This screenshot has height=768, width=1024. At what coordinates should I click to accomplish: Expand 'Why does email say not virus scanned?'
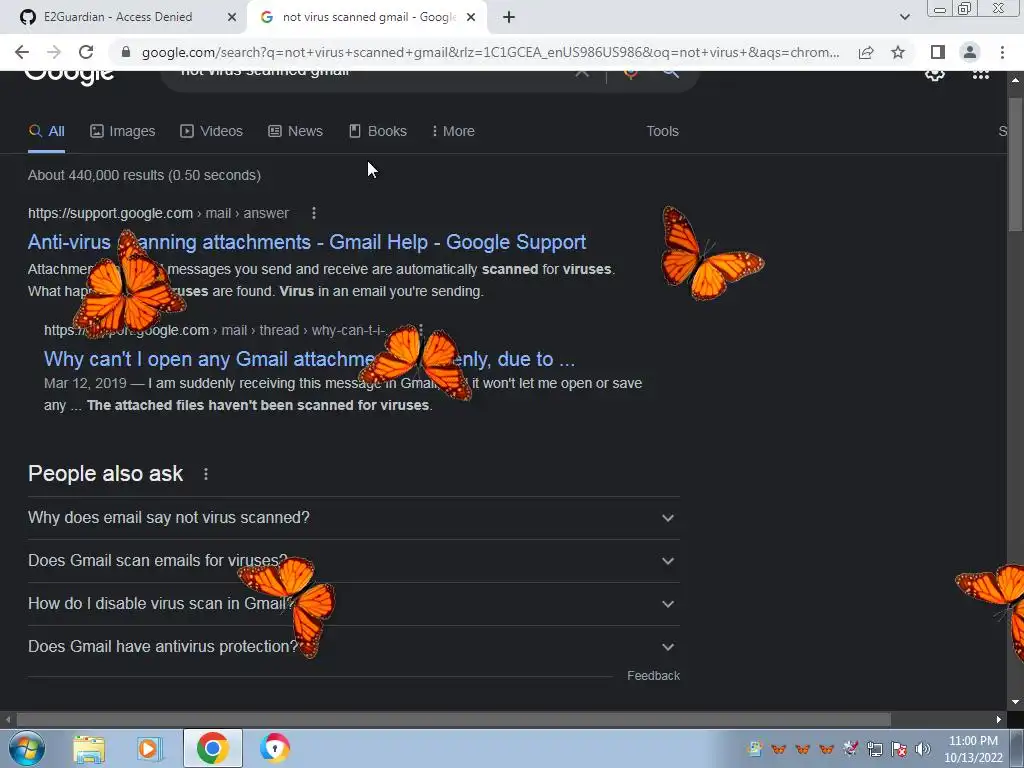click(x=354, y=518)
